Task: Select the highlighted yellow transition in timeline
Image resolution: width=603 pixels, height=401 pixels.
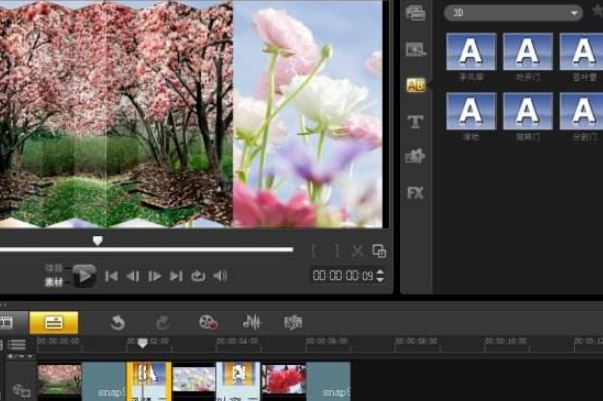Action: [149, 381]
